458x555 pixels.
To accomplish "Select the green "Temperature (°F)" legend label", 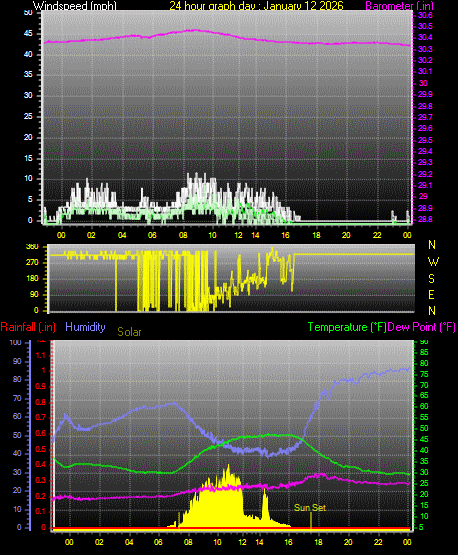I will (347, 327).
